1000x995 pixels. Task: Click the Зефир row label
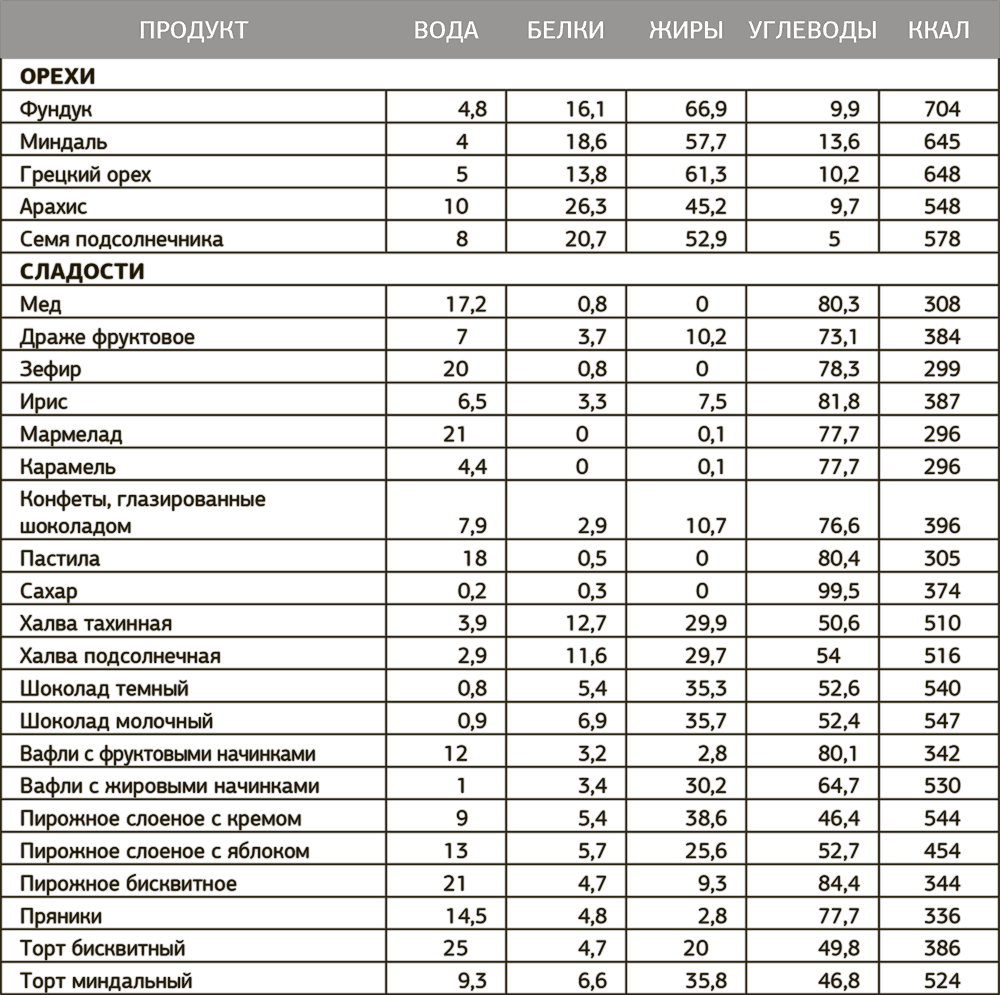click(50, 369)
